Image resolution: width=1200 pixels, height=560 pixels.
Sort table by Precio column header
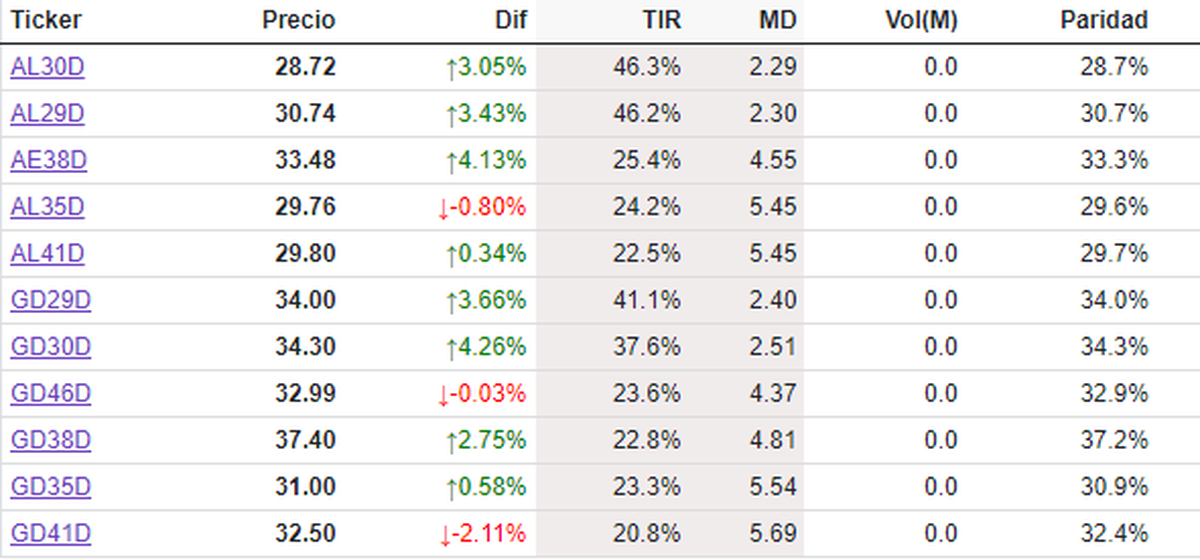[298, 20]
